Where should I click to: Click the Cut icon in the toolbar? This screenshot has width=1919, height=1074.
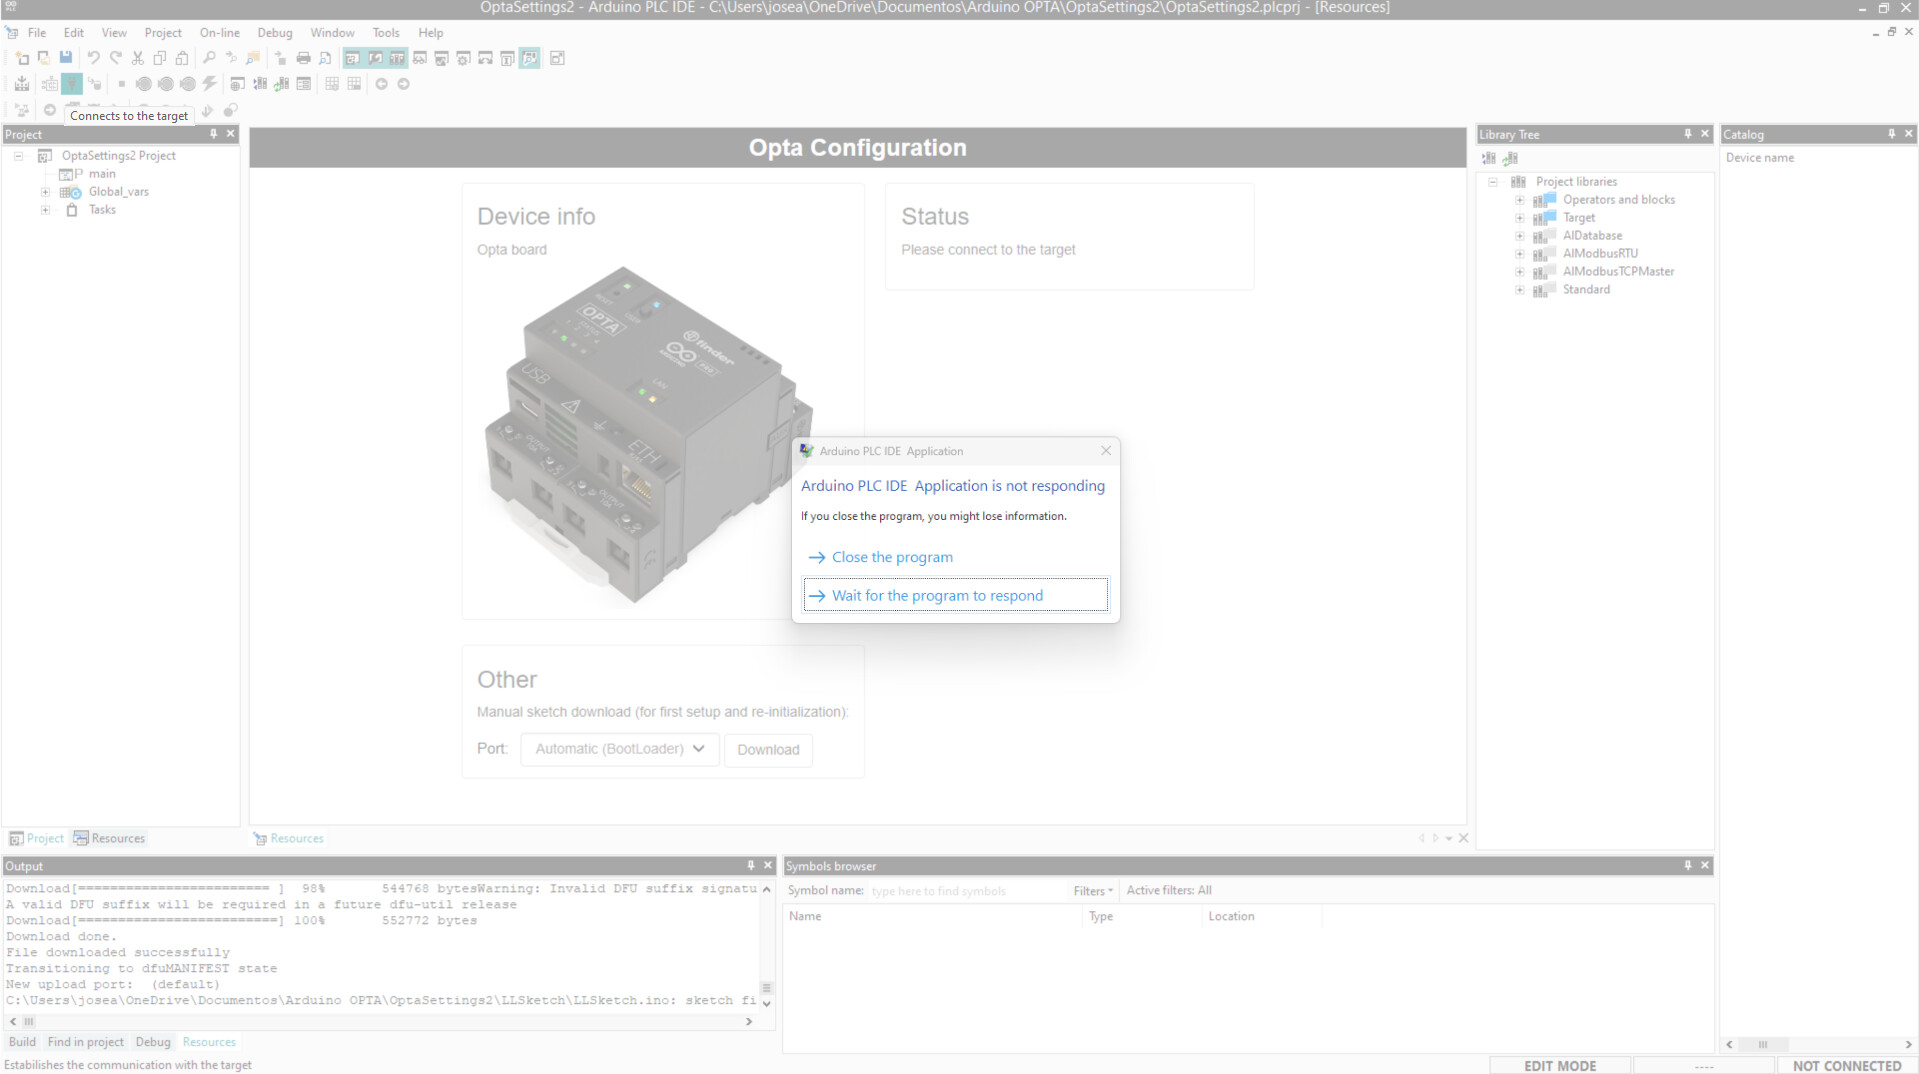click(x=137, y=57)
